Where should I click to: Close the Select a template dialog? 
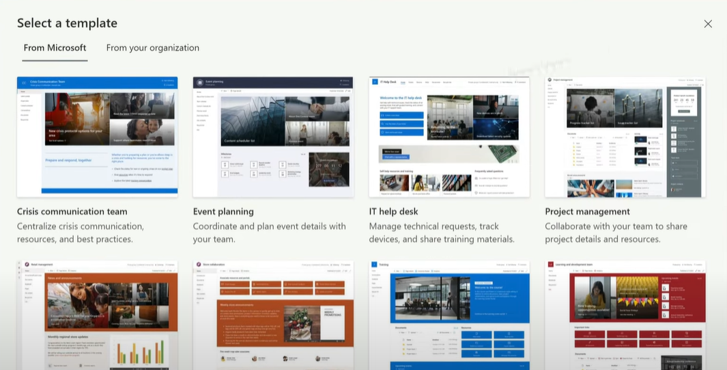coord(708,24)
